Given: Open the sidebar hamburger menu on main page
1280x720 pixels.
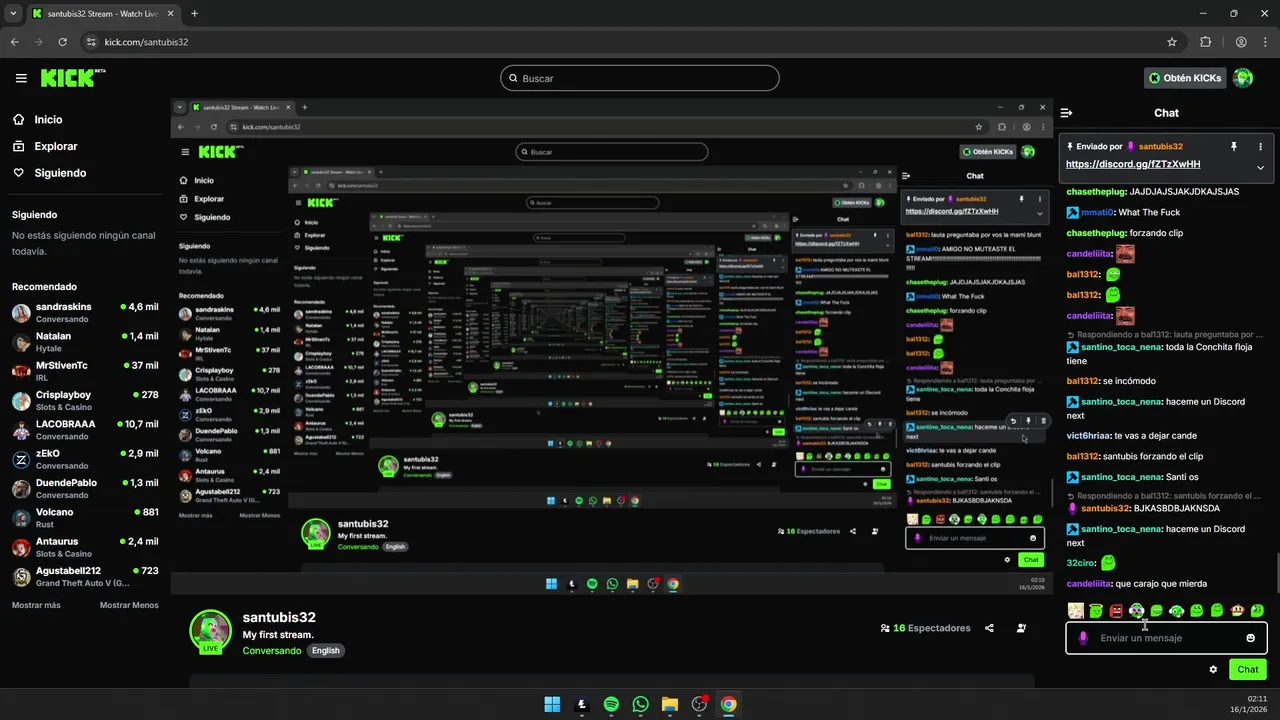Looking at the screenshot, I should (21, 78).
